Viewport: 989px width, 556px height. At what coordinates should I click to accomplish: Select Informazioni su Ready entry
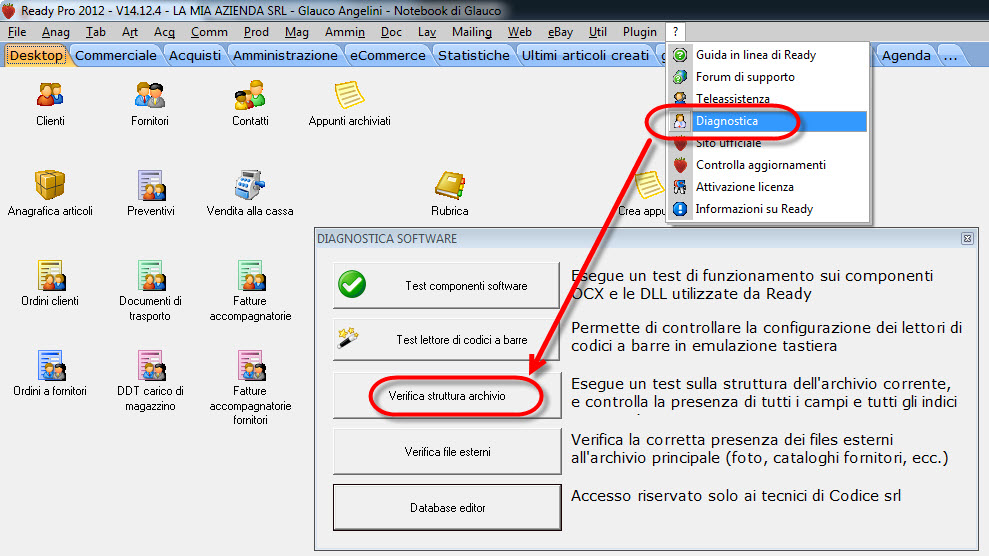[768, 209]
